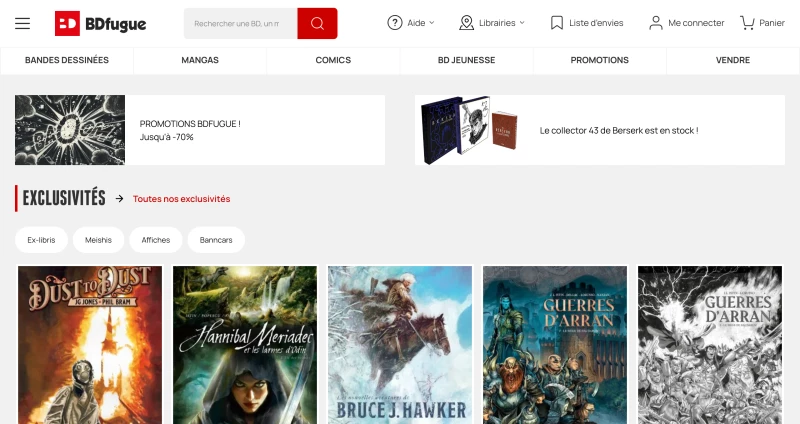Open the Bandes Dessinées menu
800x424 pixels.
67,60
